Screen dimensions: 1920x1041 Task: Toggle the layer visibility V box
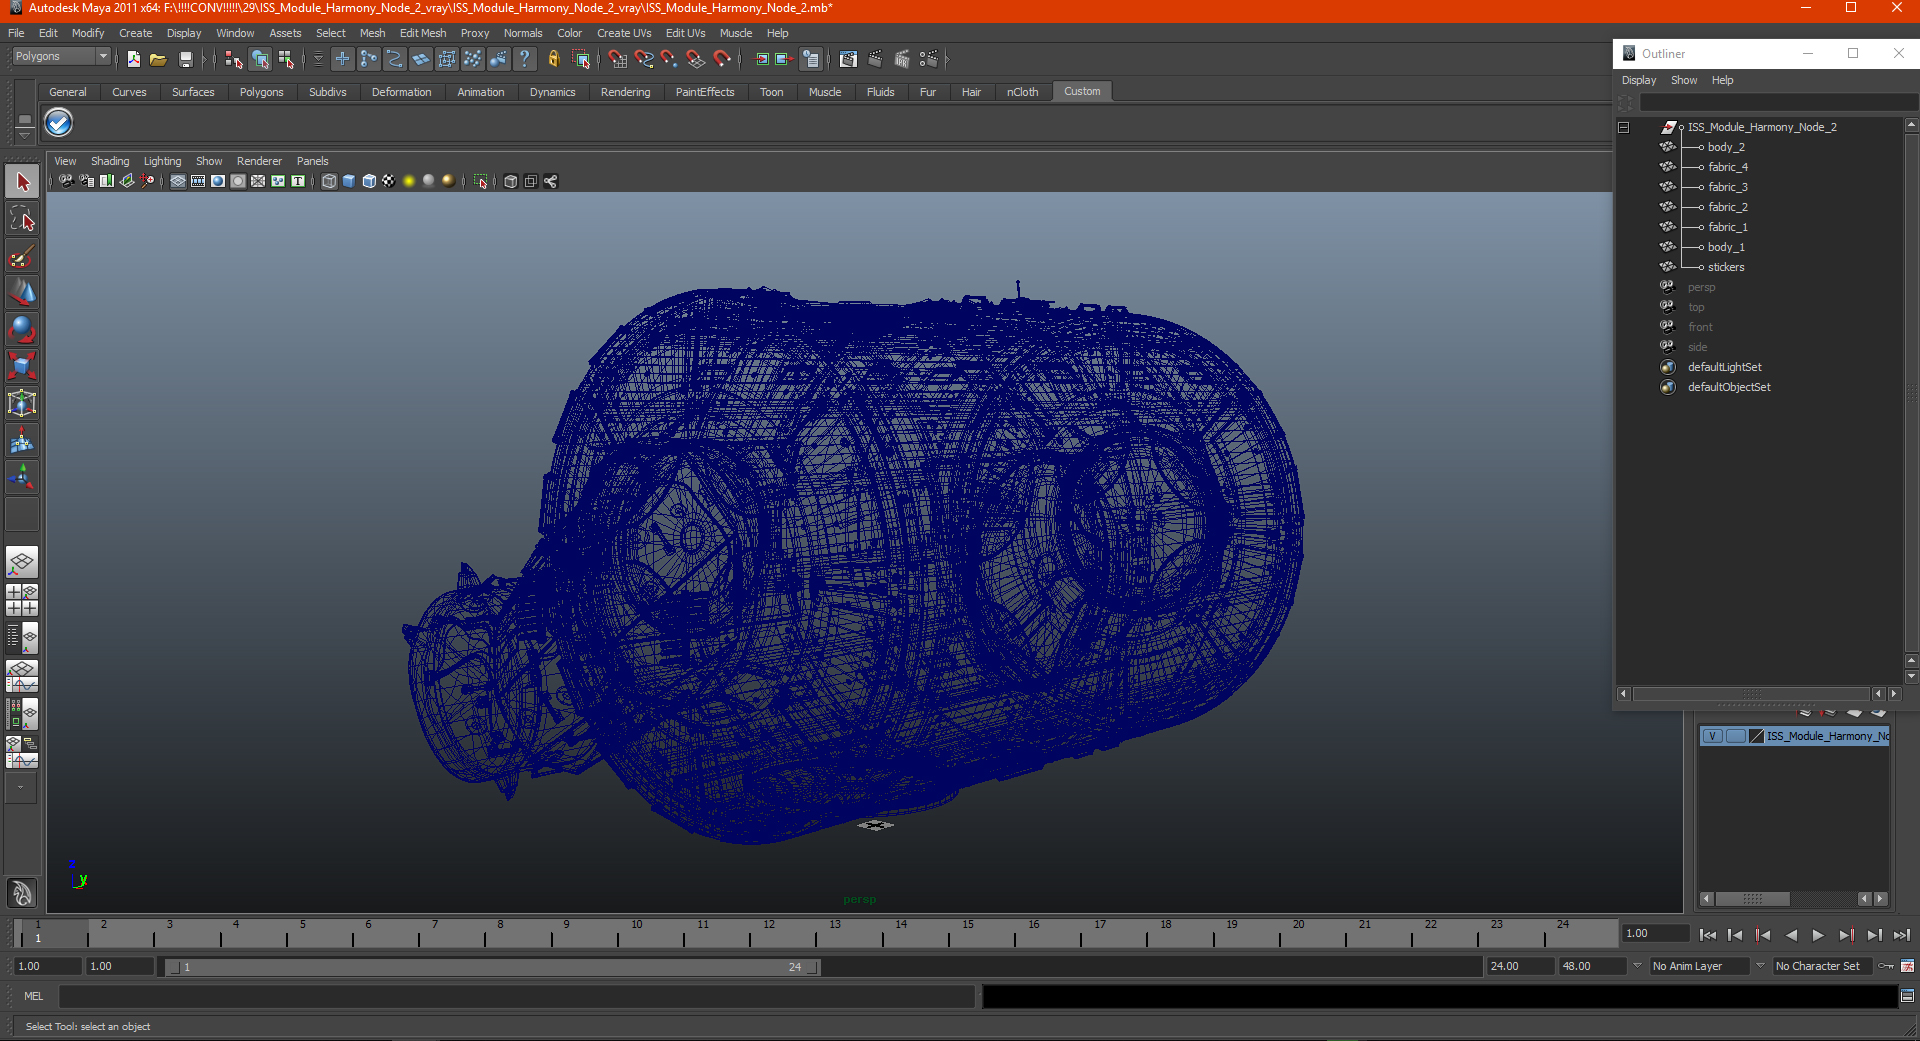(1712, 736)
